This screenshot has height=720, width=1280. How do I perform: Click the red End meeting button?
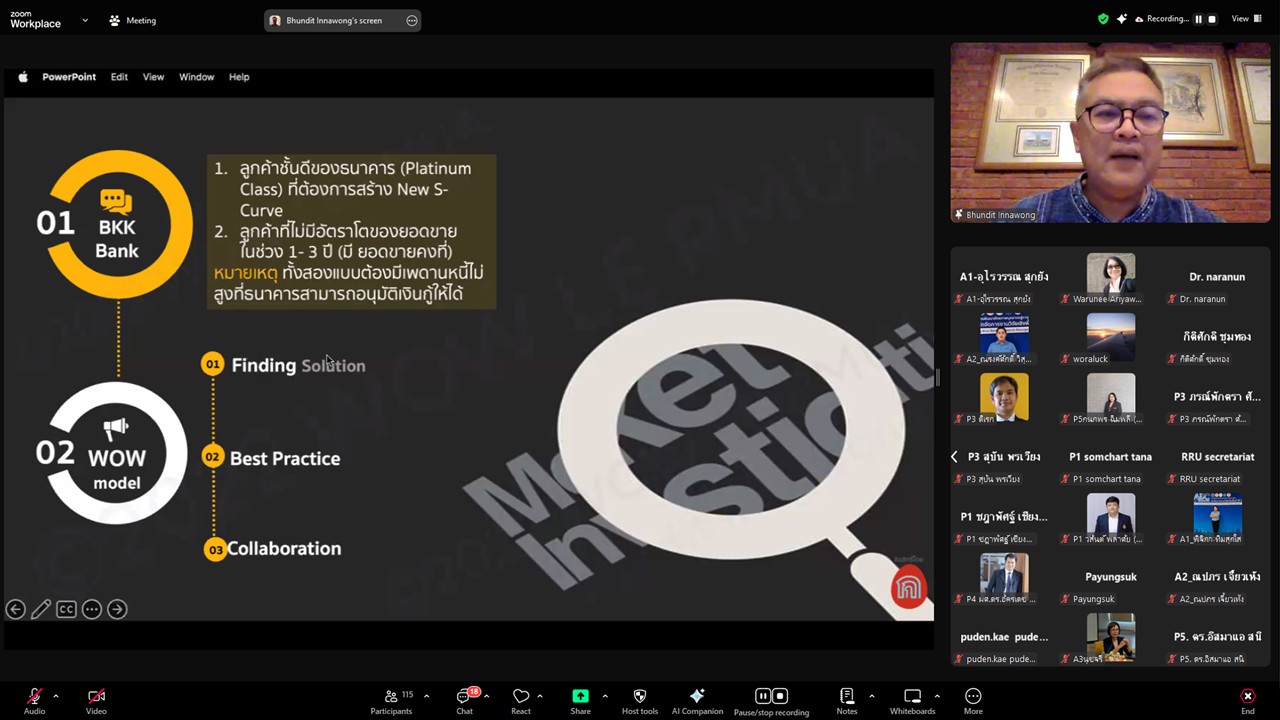[1247, 701]
